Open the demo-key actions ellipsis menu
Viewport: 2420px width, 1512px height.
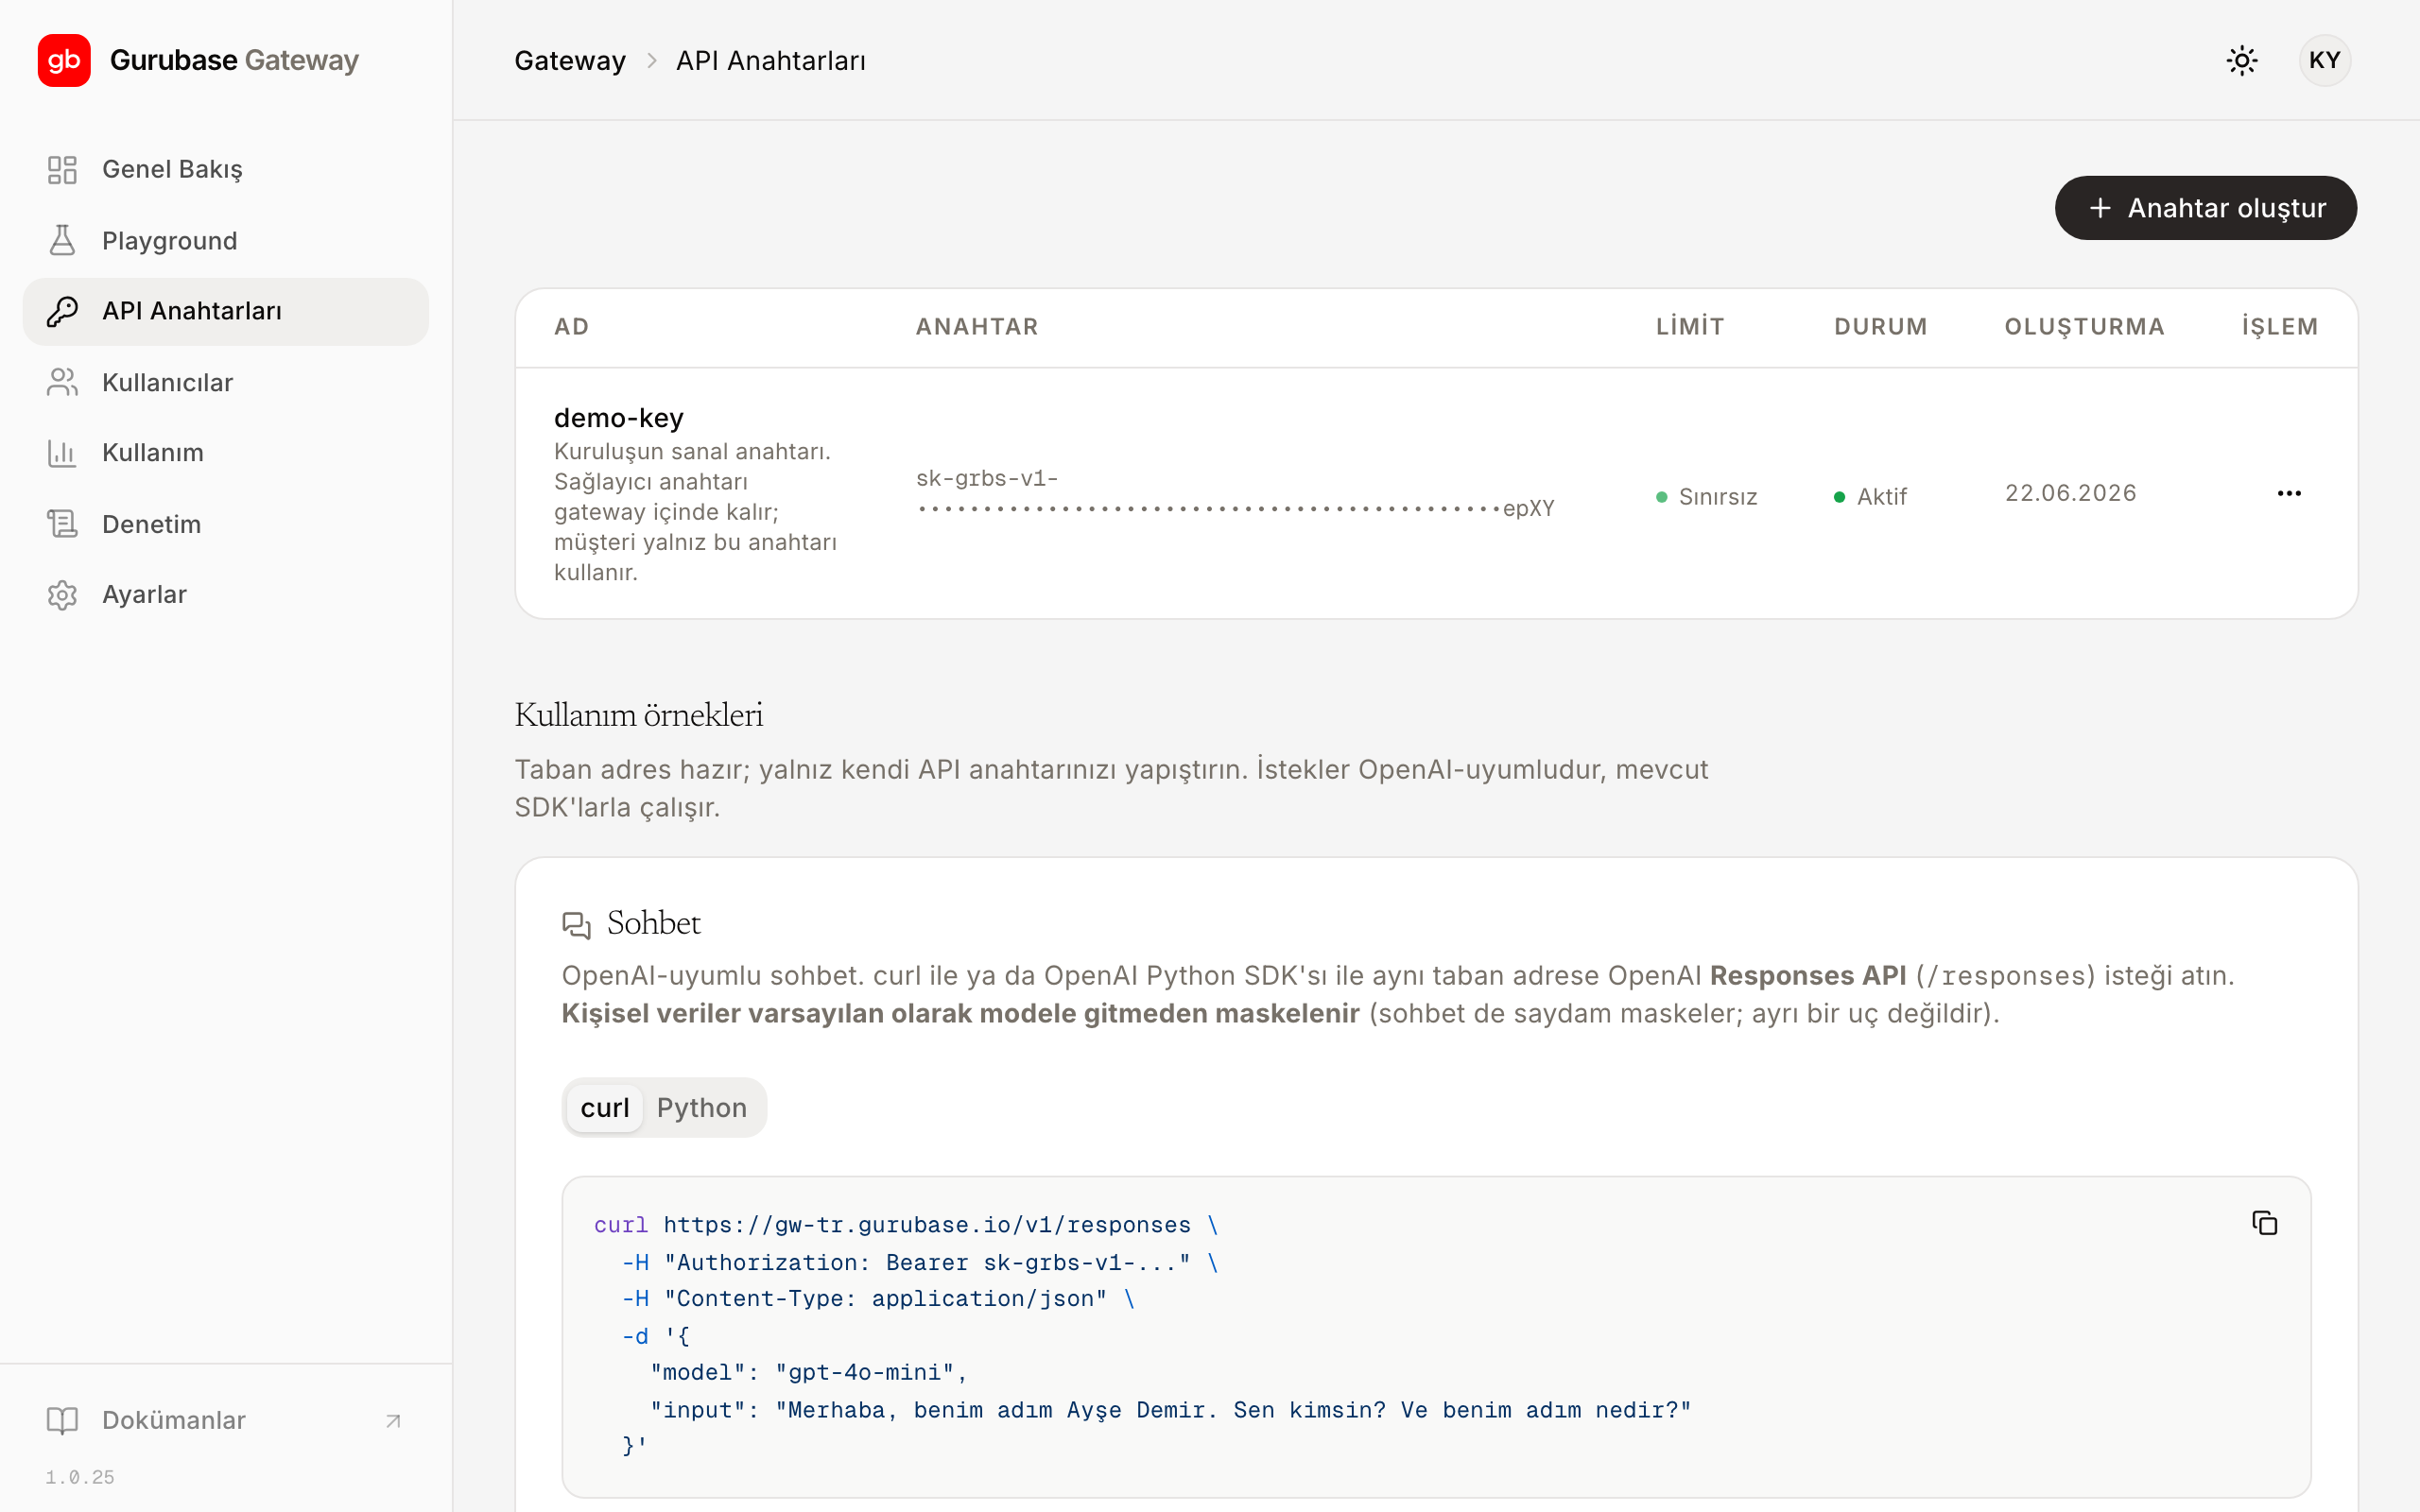[2289, 493]
